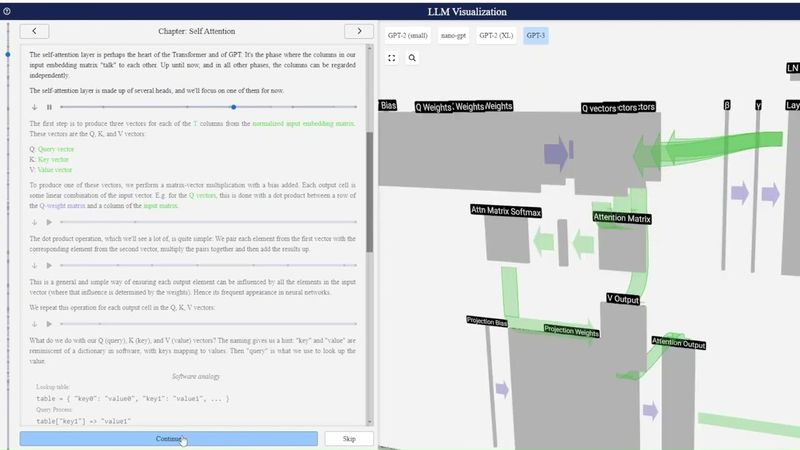Click the 'β' label in the 3D view
Image resolution: width=800 pixels, height=450 pixels.
coord(727,105)
